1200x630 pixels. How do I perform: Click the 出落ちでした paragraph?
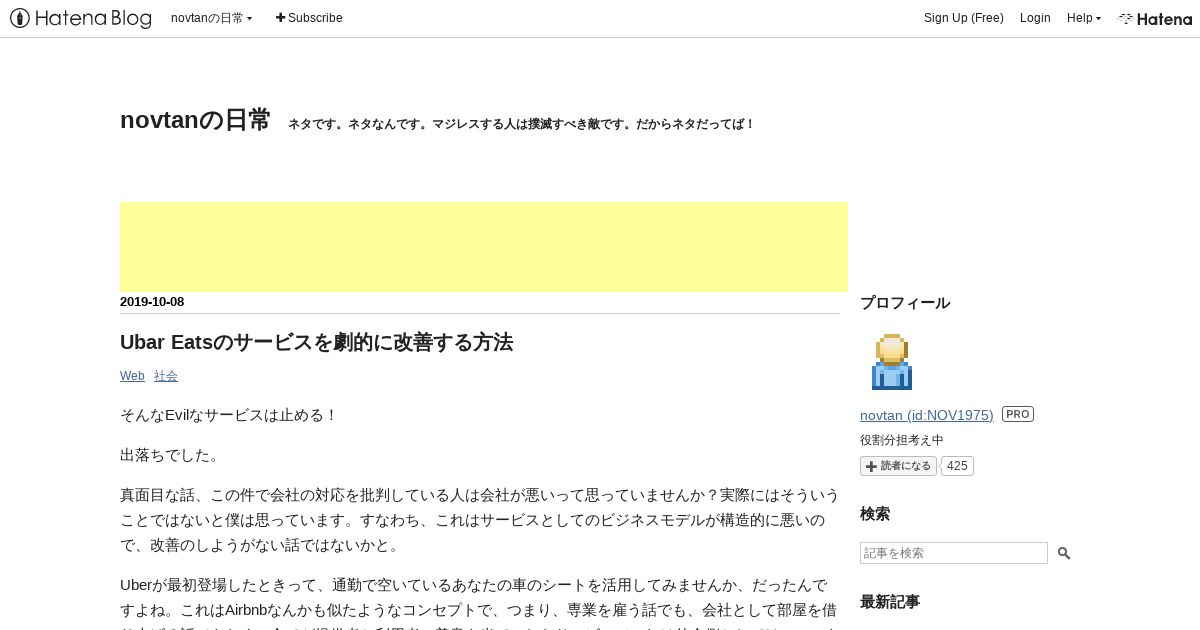coord(170,455)
